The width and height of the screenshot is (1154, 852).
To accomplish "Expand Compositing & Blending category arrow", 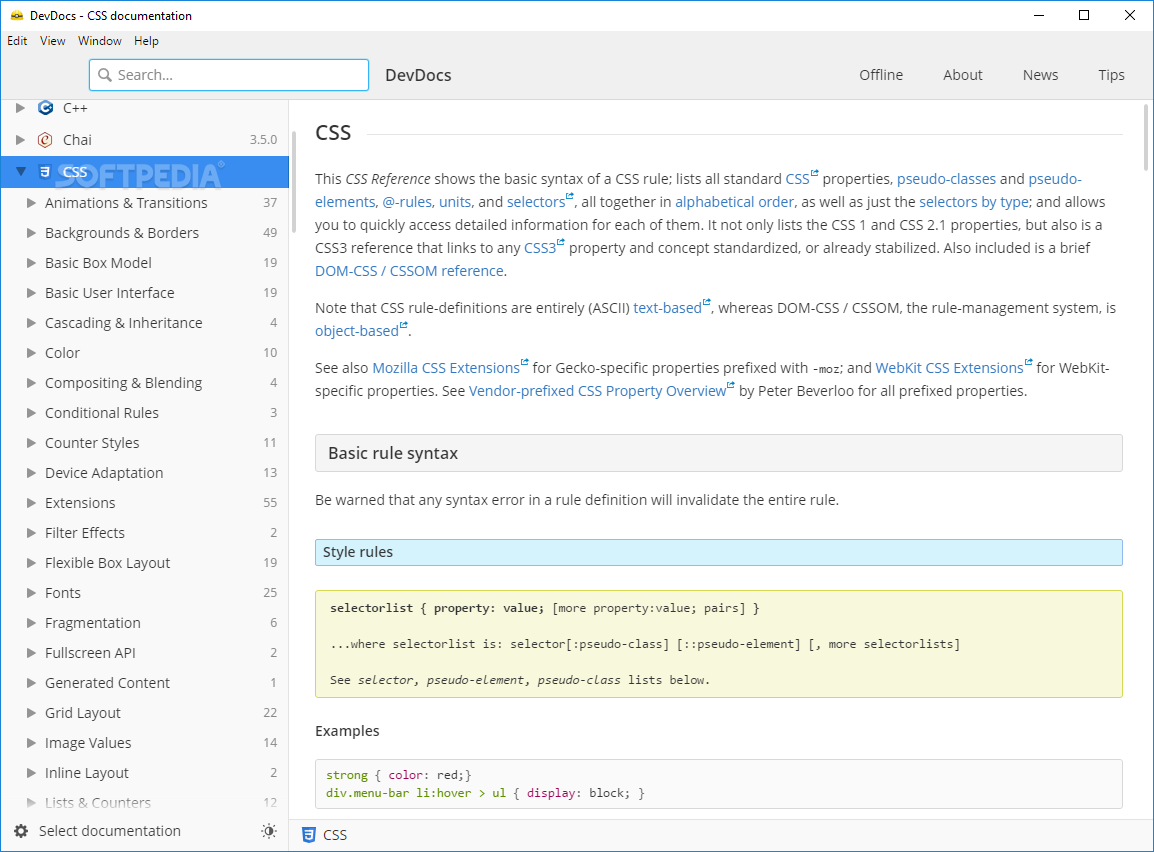I will point(31,383).
